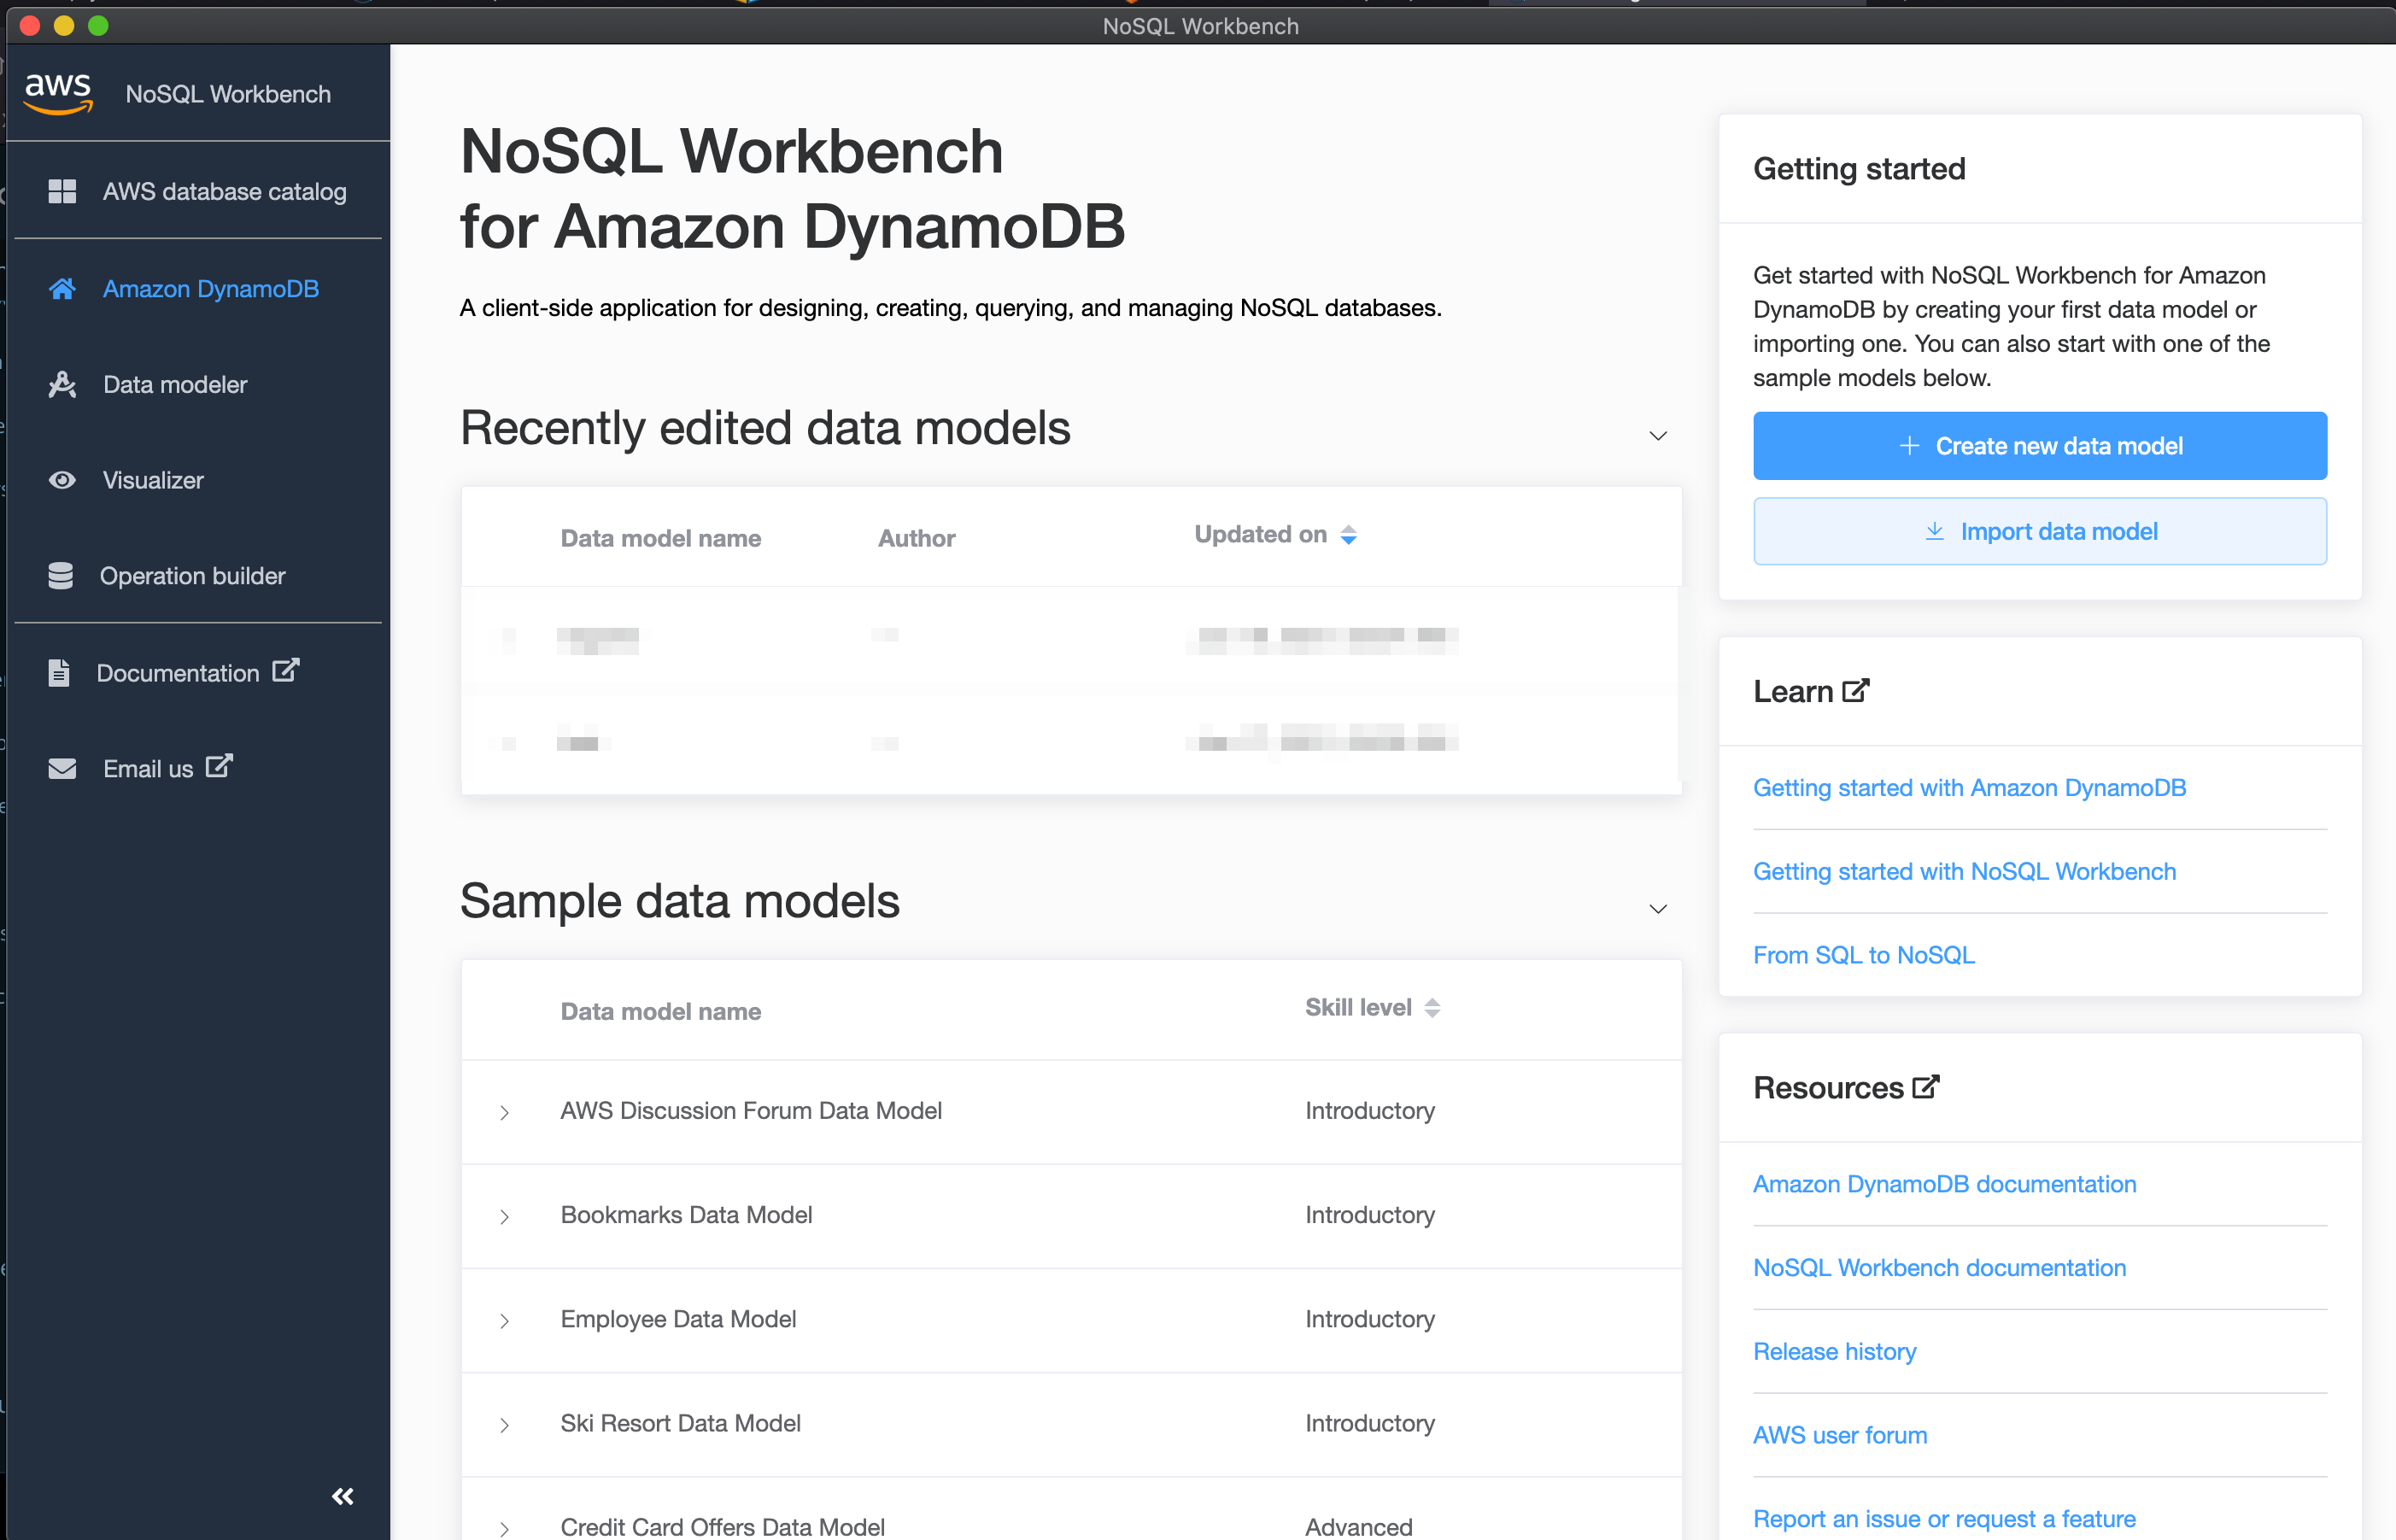Screen dimensions: 2396x1540
Task: Click the Operation builder database icon
Action: pos(61,576)
